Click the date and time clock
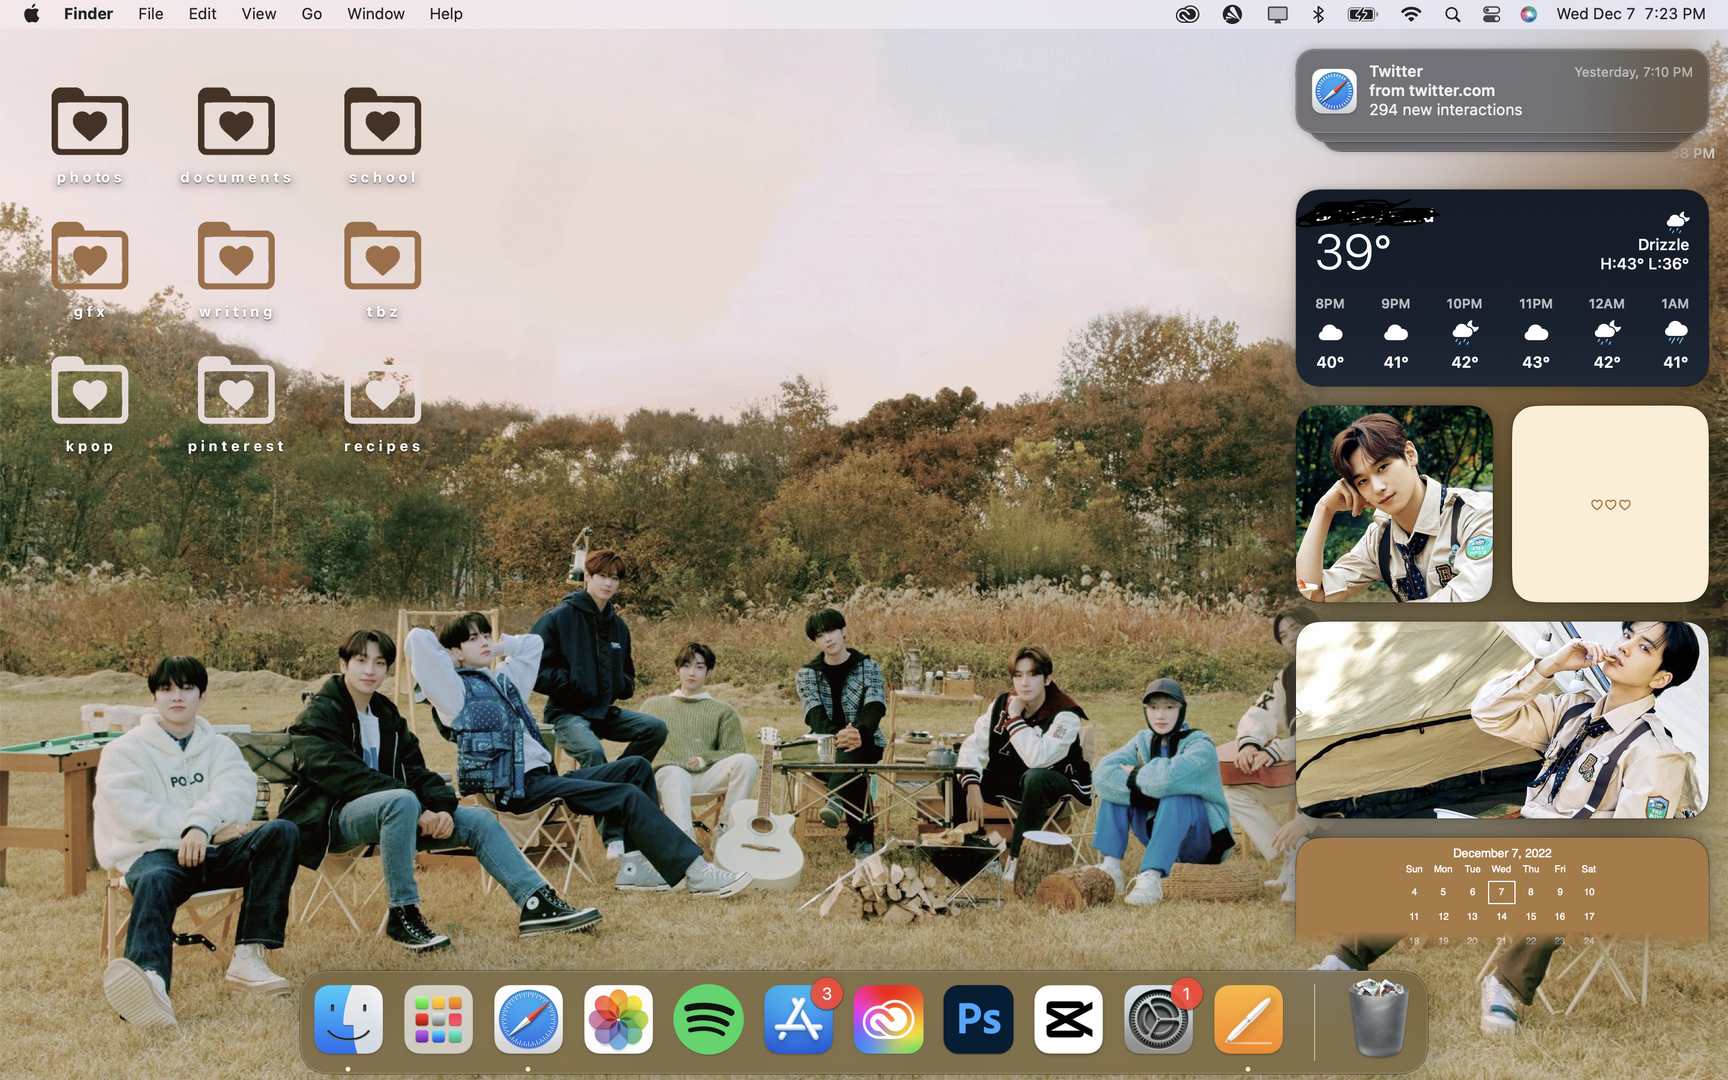Image resolution: width=1728 pixels, height=1080 pixels. tap(1631, 14)
